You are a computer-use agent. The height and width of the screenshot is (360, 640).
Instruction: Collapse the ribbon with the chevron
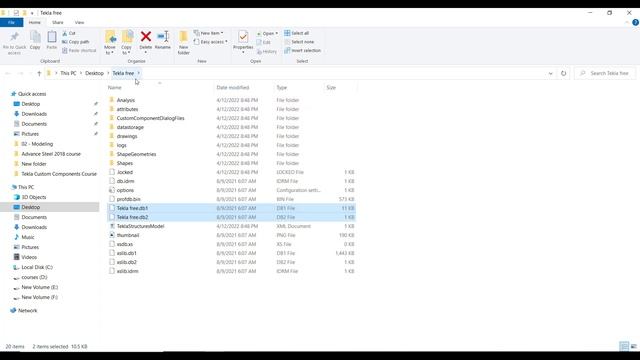[x=627, y=23]
